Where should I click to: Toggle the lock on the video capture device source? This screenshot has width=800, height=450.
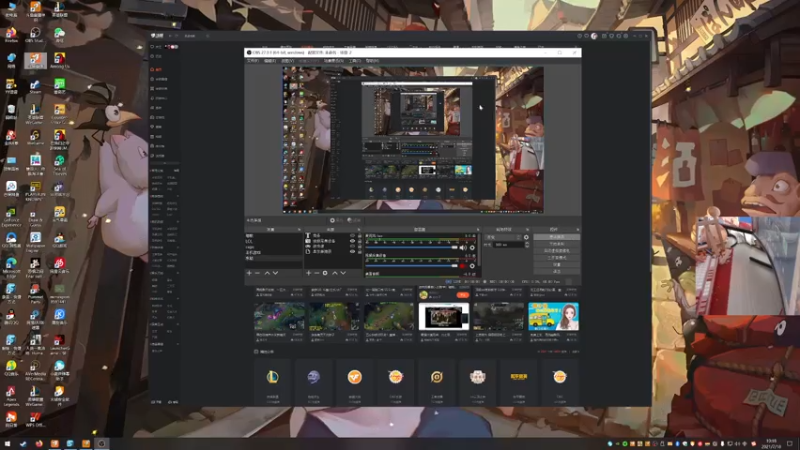coord(359,241)
